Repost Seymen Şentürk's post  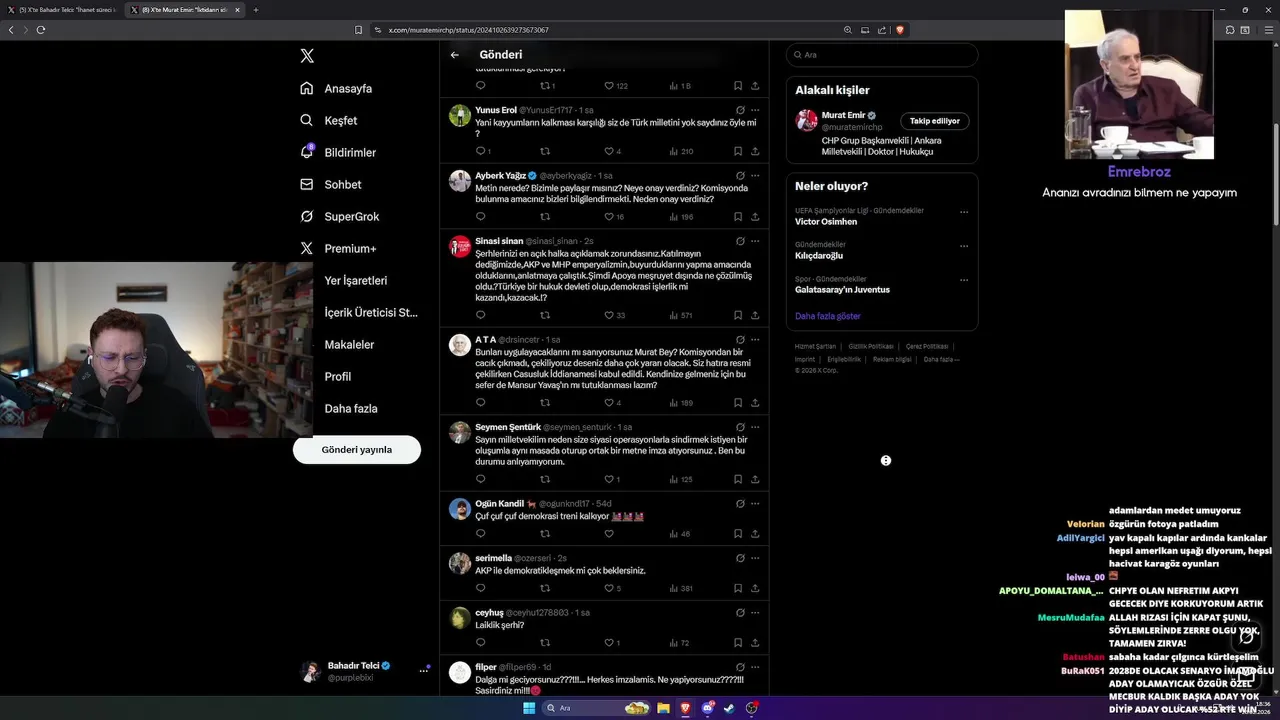tap(545, 479)
